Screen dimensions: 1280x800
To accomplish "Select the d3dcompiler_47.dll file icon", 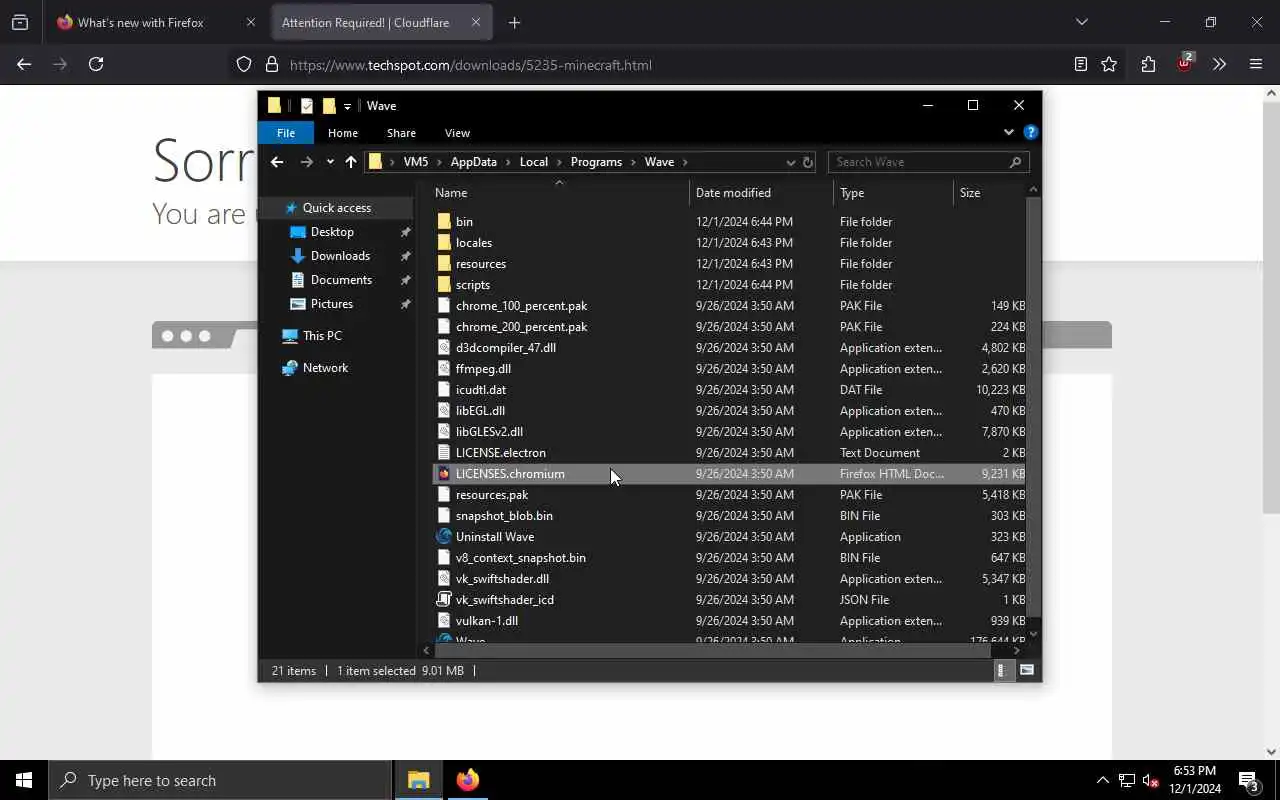I will (444, 347).
